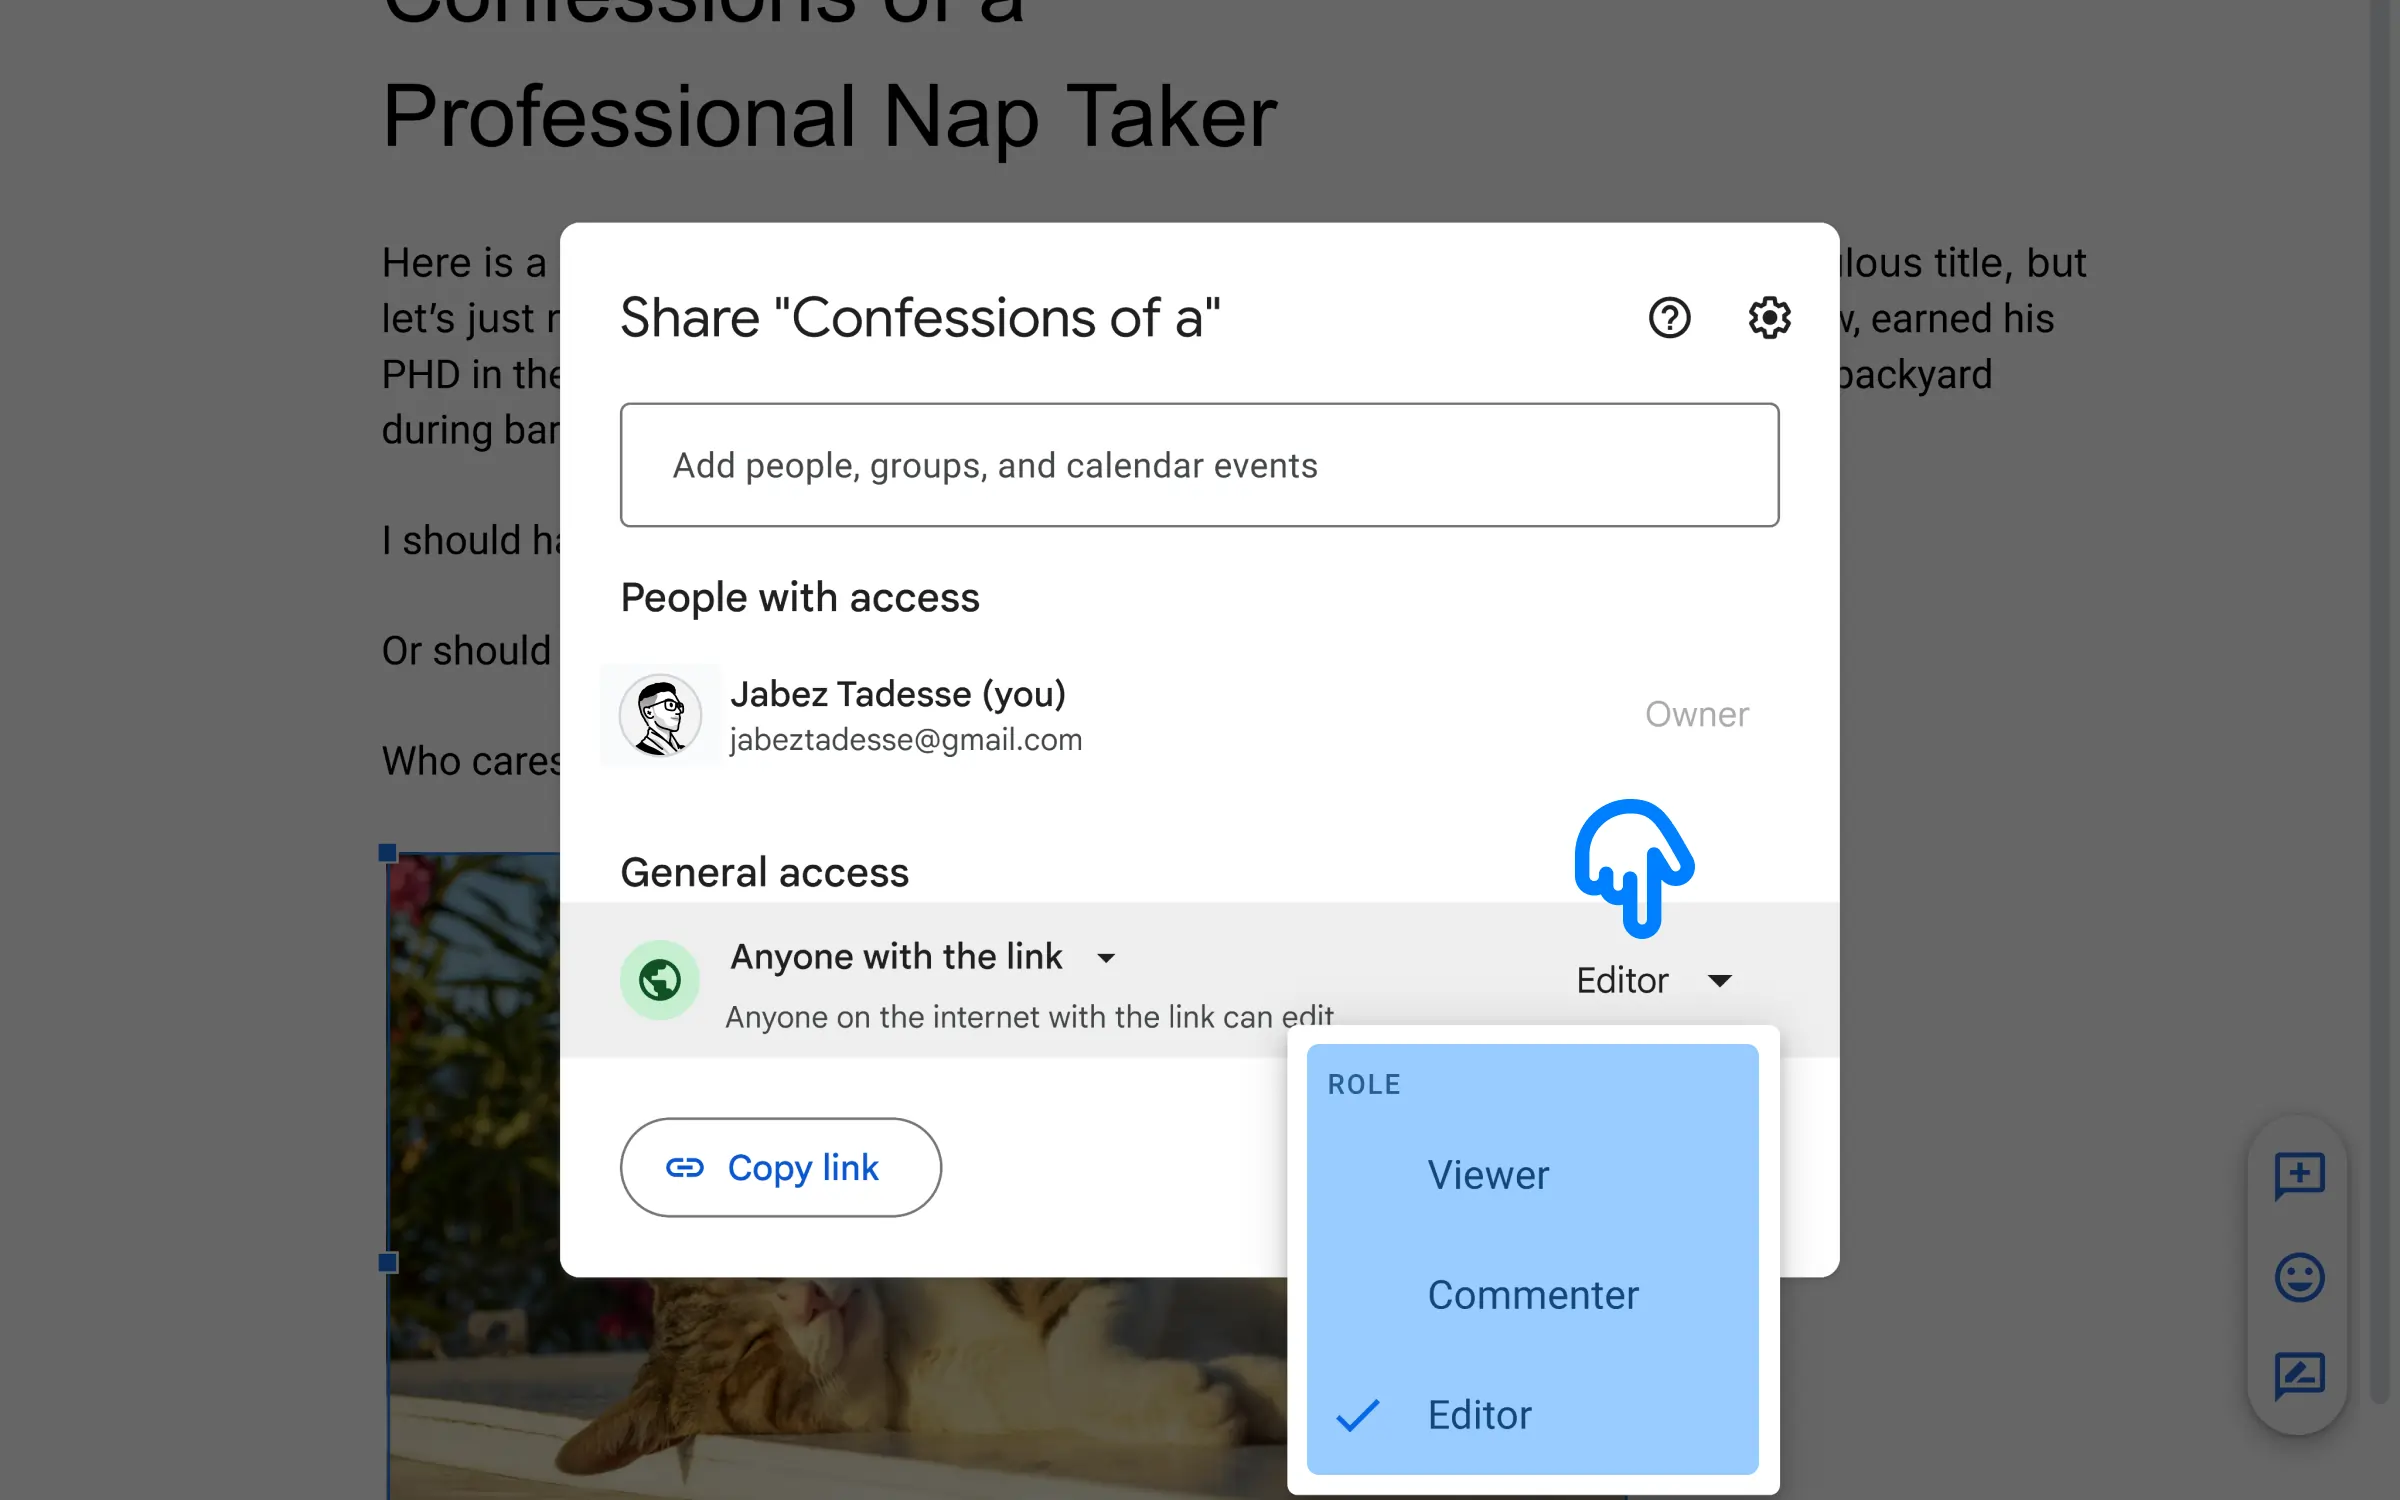This screenshot has height=1500, width=2400.
Task: Click the Owner label for Jabez Tadesse
Action: coord(1697,714)
